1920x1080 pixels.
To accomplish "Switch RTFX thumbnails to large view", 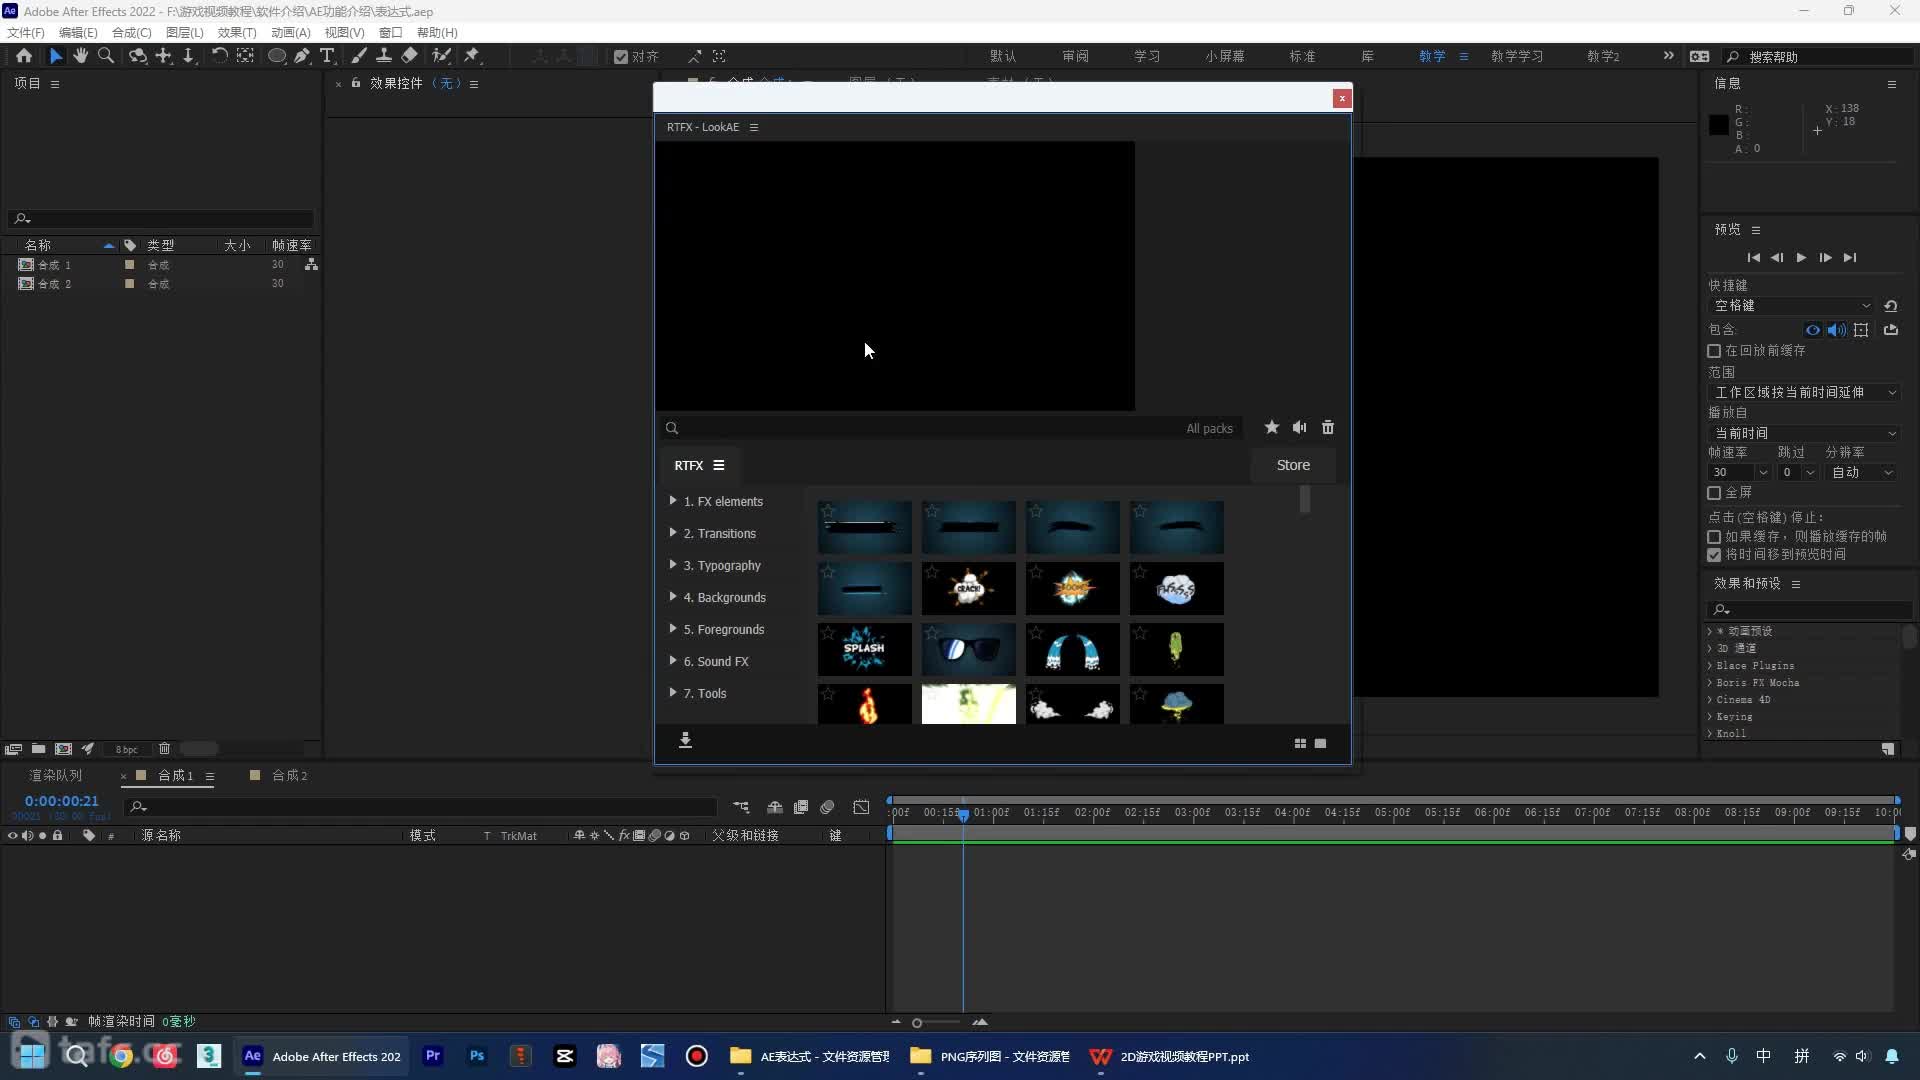I will coord(1320,743).
